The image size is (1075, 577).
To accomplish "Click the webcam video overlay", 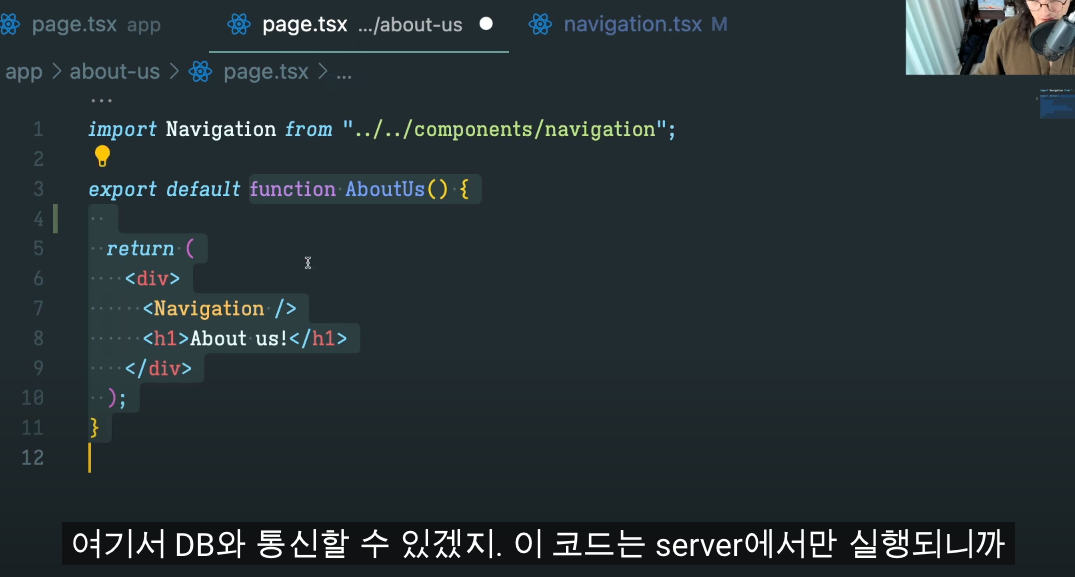I will [990, 37].
